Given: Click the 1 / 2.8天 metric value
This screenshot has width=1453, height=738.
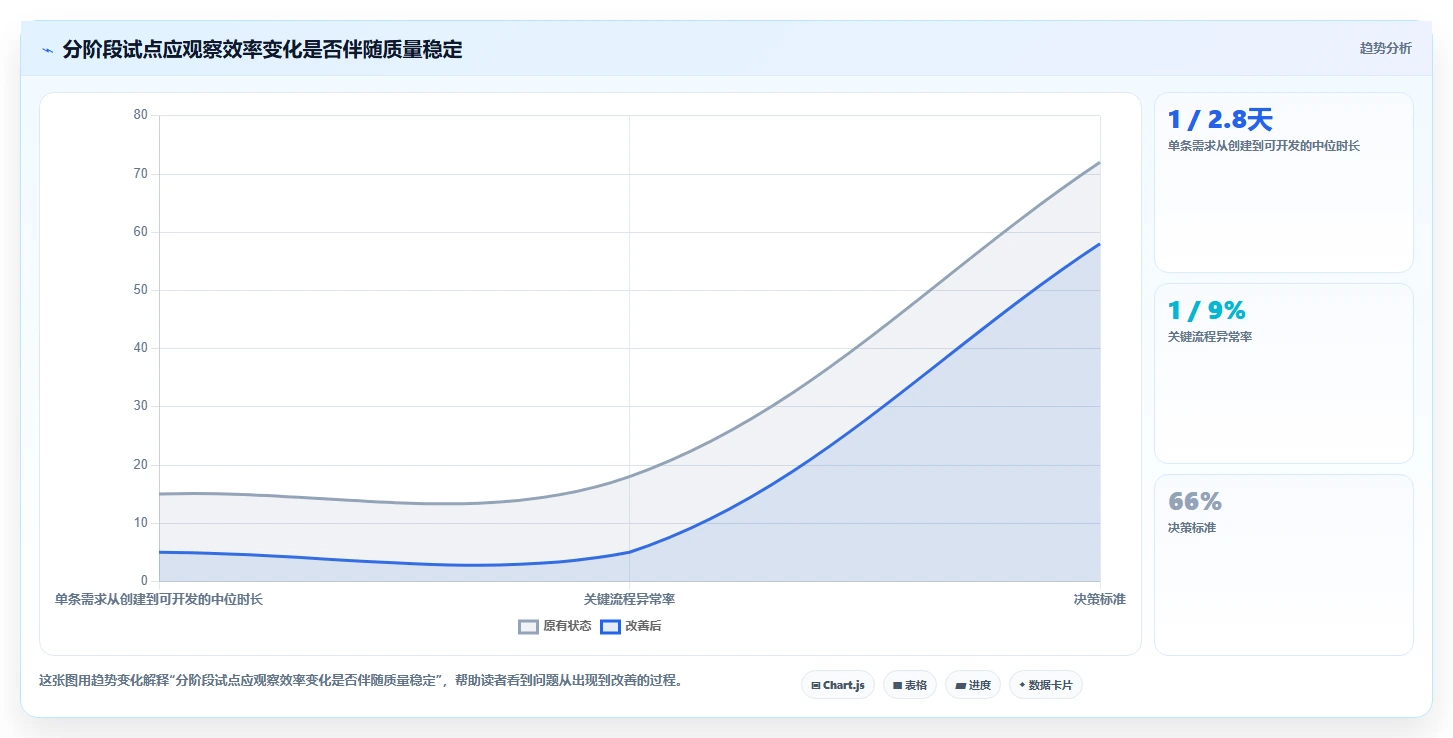Looking at the screenshot, I should click(x=1220, y=120).
